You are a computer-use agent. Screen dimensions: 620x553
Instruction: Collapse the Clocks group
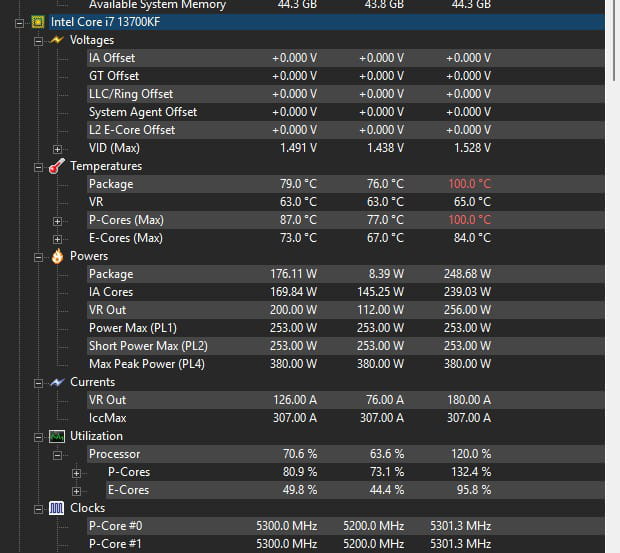(x=38, y=509)
